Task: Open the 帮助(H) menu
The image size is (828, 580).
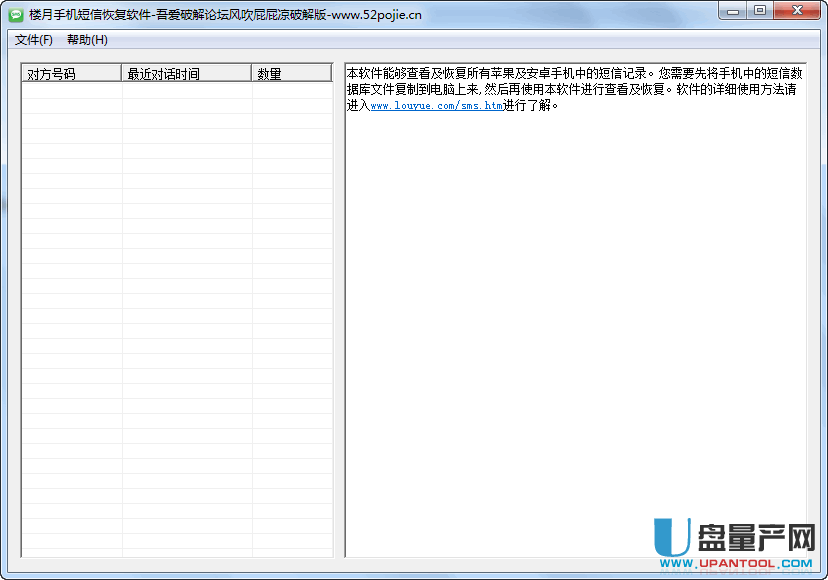Action: pyautogui.click(x=87, y=40)
